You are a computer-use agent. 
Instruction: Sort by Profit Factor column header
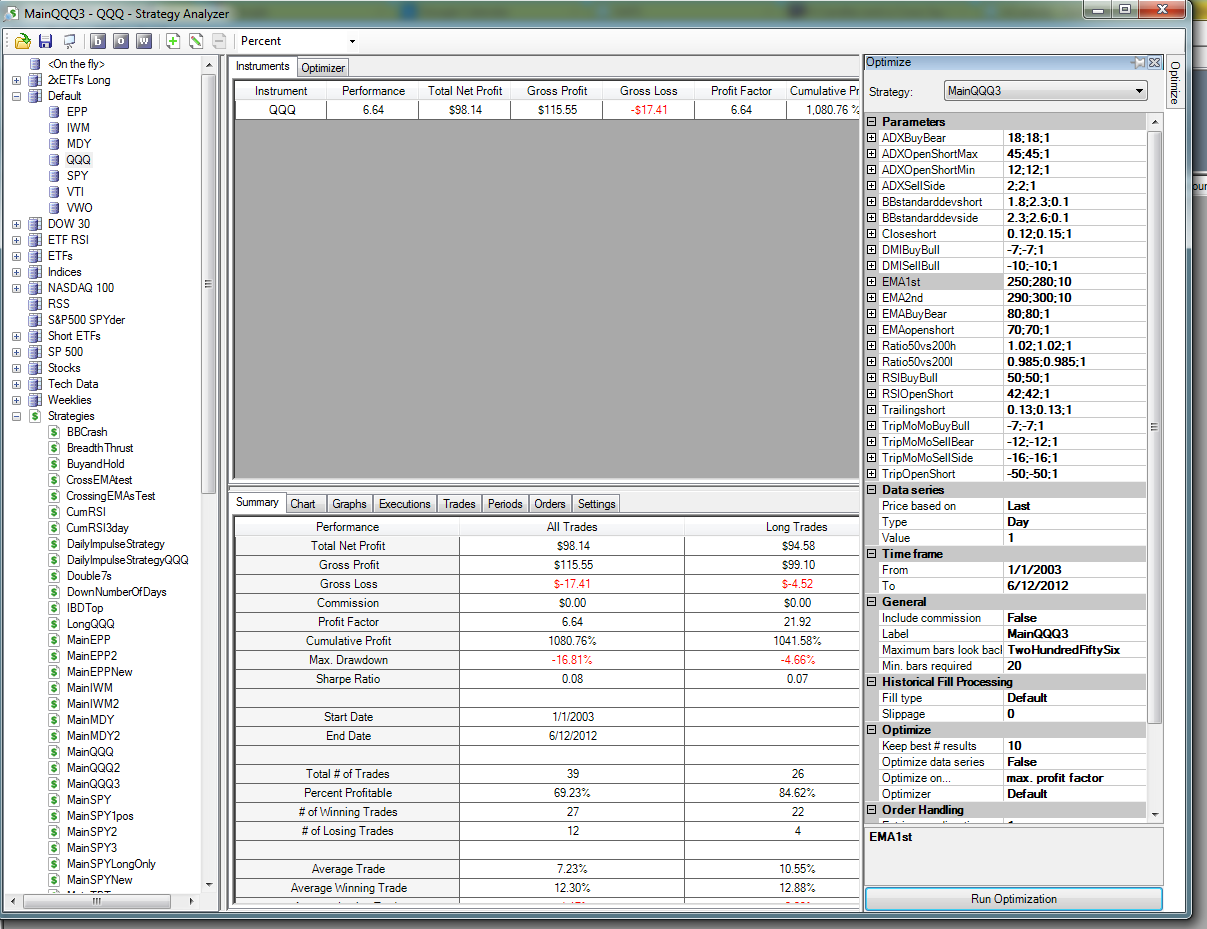point(741,91)
